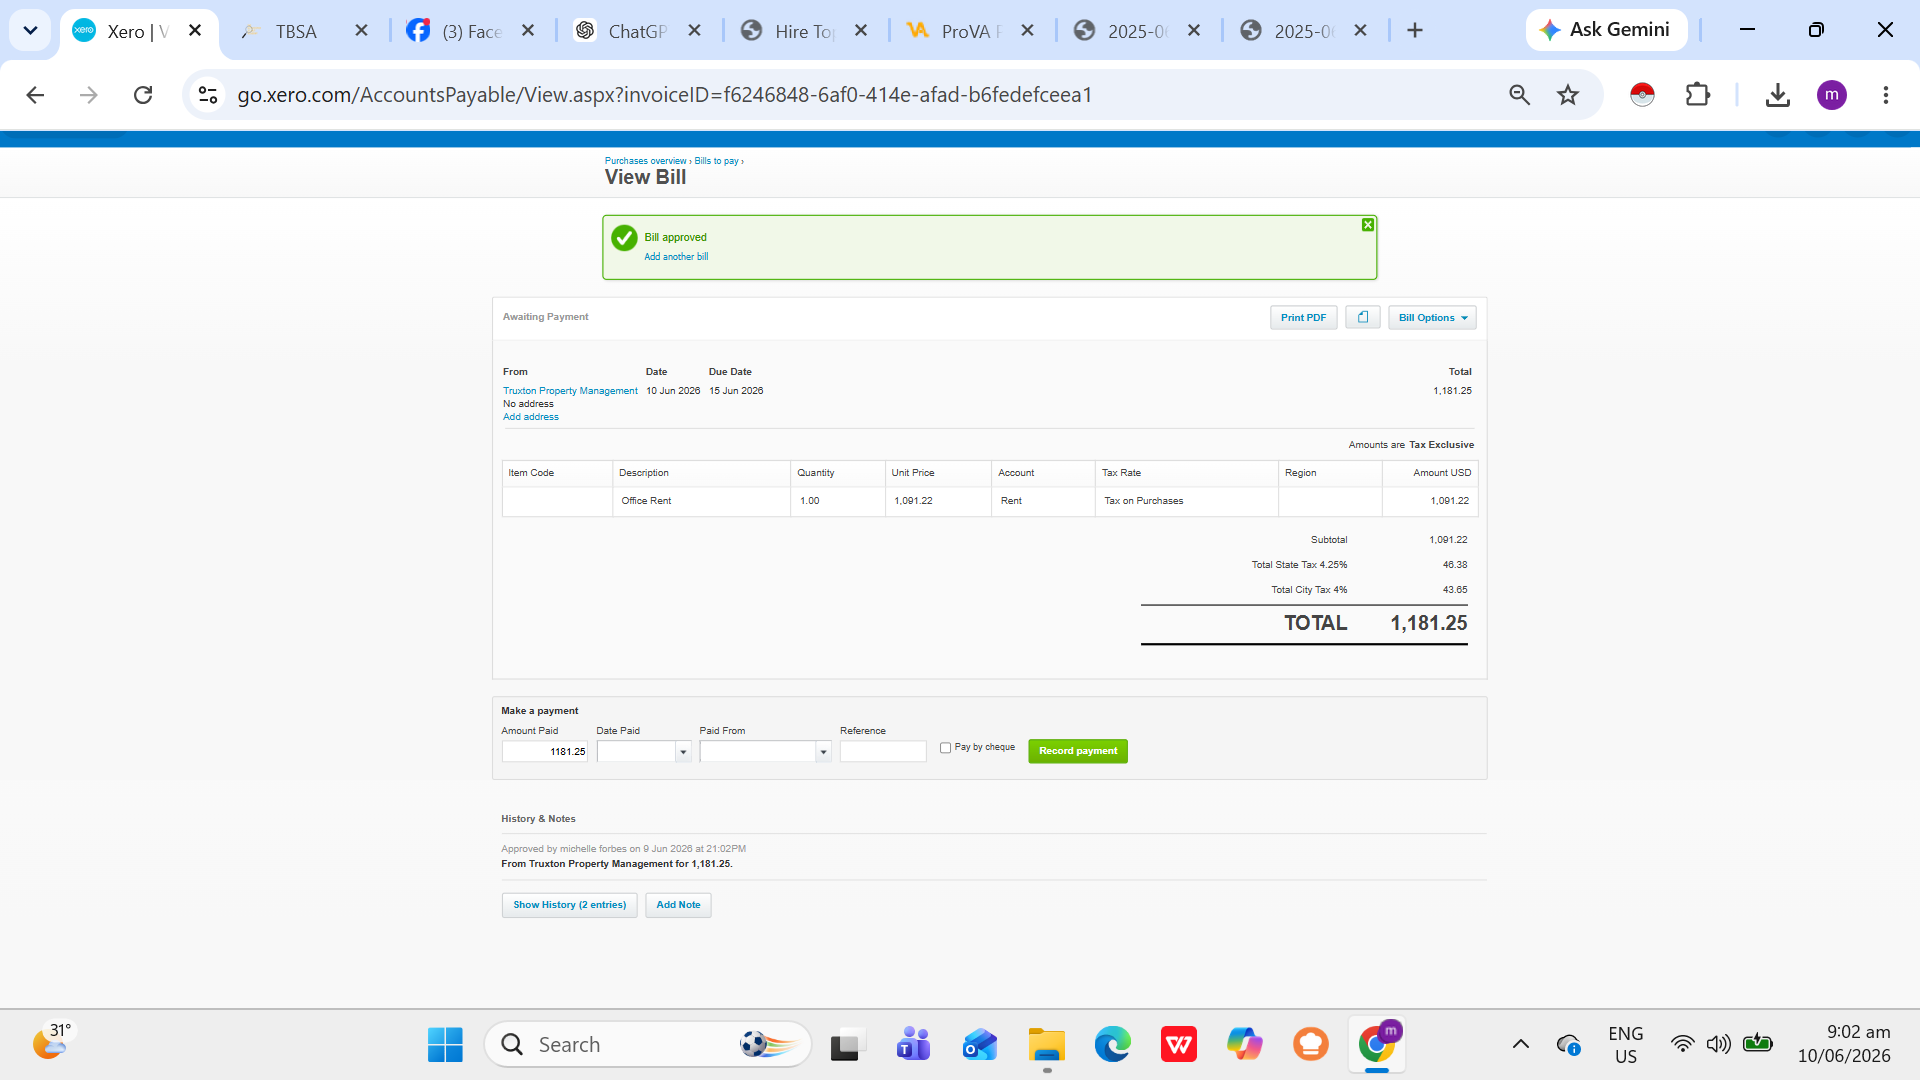Close the ProVA tab
The height and width of the screenshot is (1080, 1920).
tap(1028, 31)
